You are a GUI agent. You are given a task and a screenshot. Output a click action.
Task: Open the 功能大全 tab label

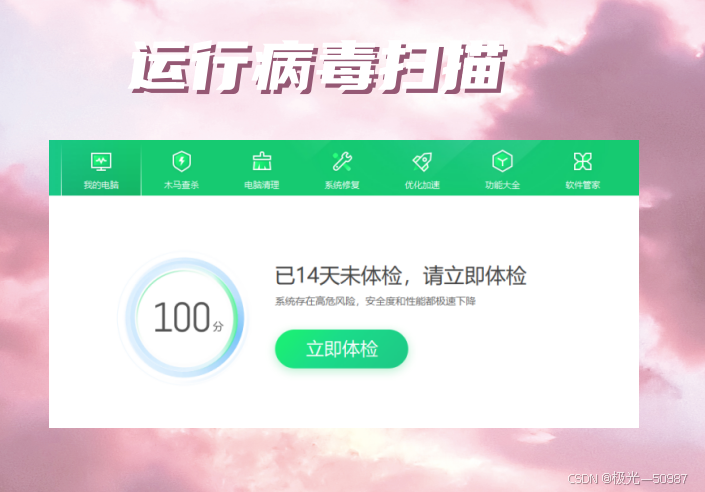coord(502,185)
